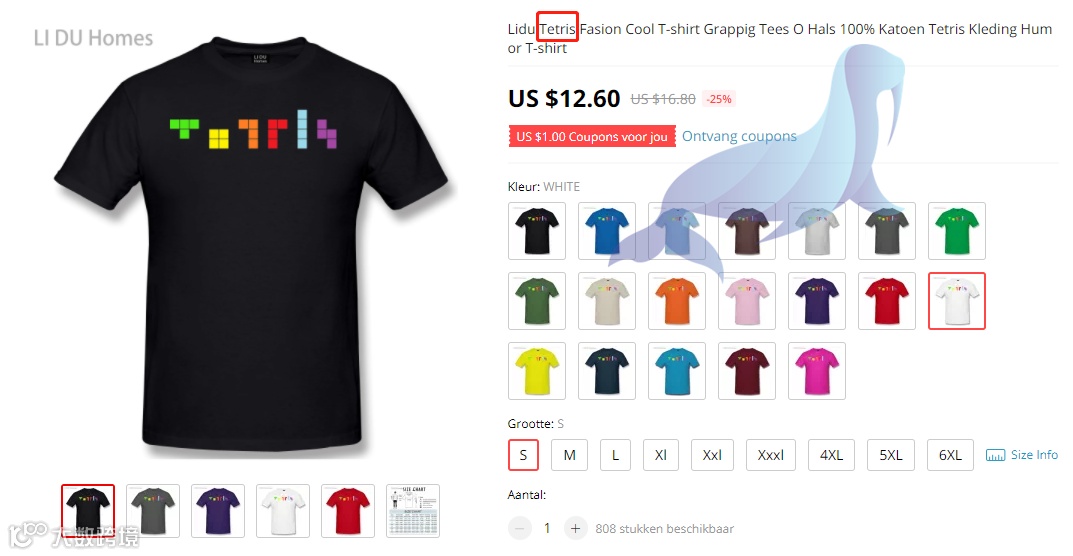Pick the yellow t-shirt color option

click(x=537, y=370)
